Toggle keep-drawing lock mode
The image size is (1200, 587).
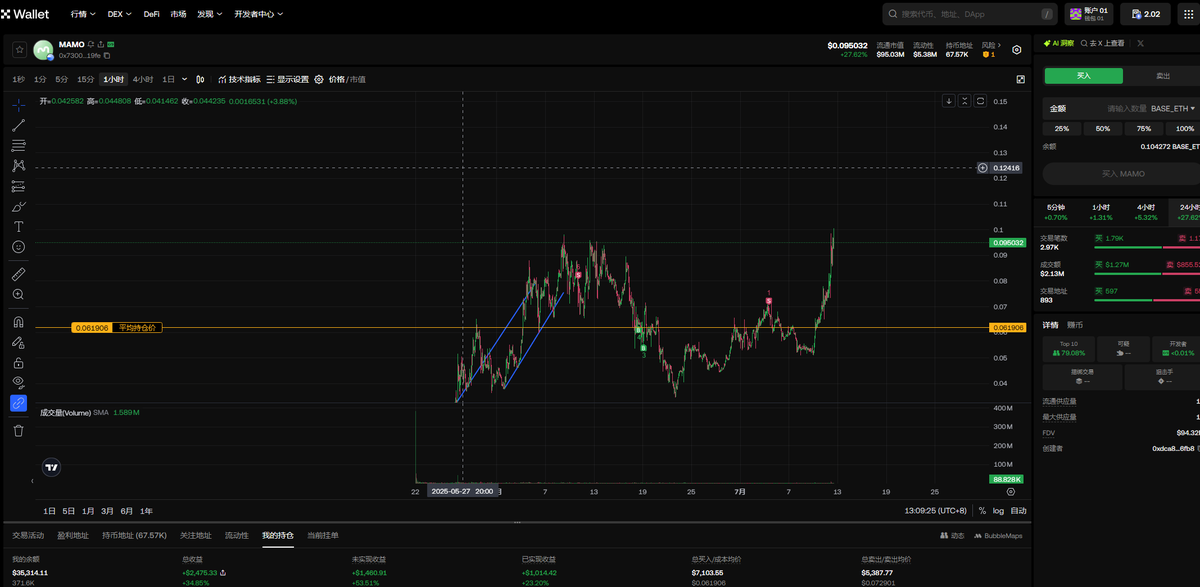(x=18, y=343)
